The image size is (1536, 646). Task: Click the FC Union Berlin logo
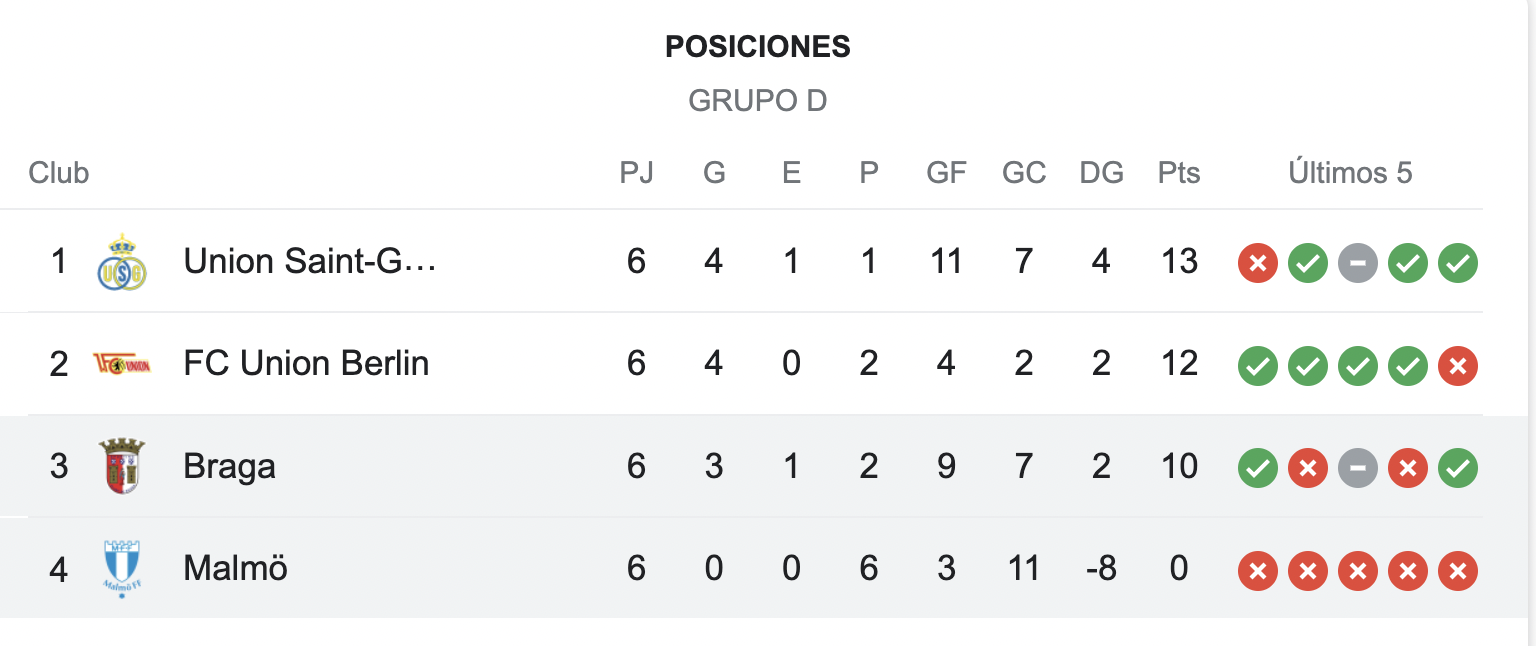pyautogui.click(x=122, y=364)
